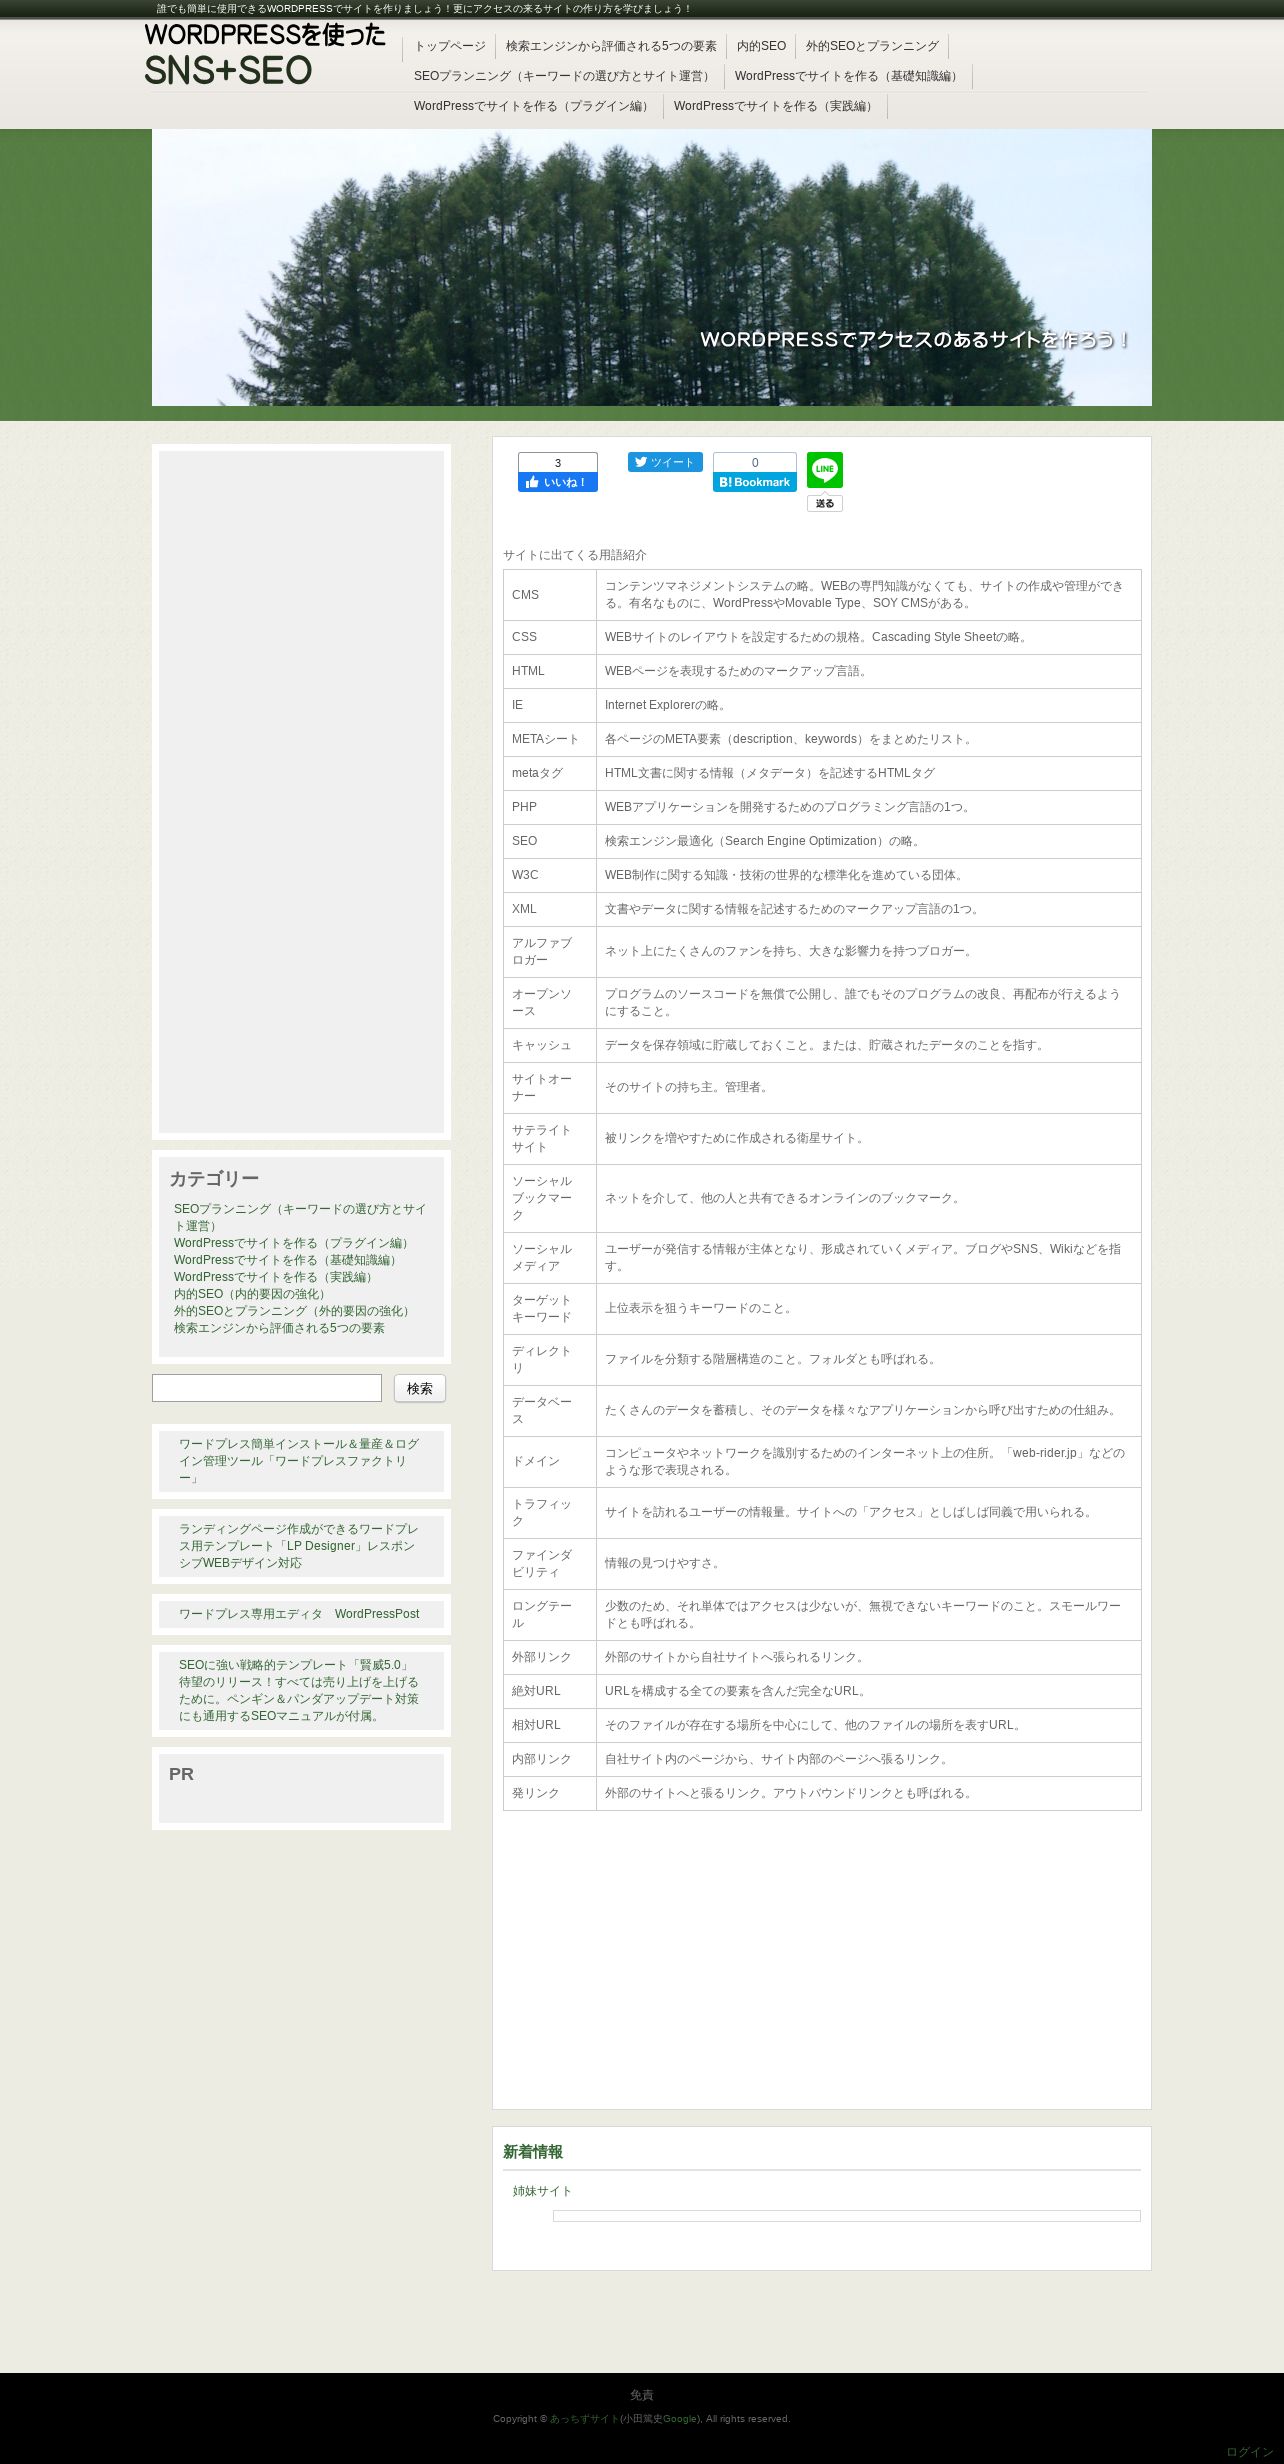Click the Google link in the copyright line
Image resolution: width=1284 pixels, height=2464 pixels.
click(x=680, y=2419)
